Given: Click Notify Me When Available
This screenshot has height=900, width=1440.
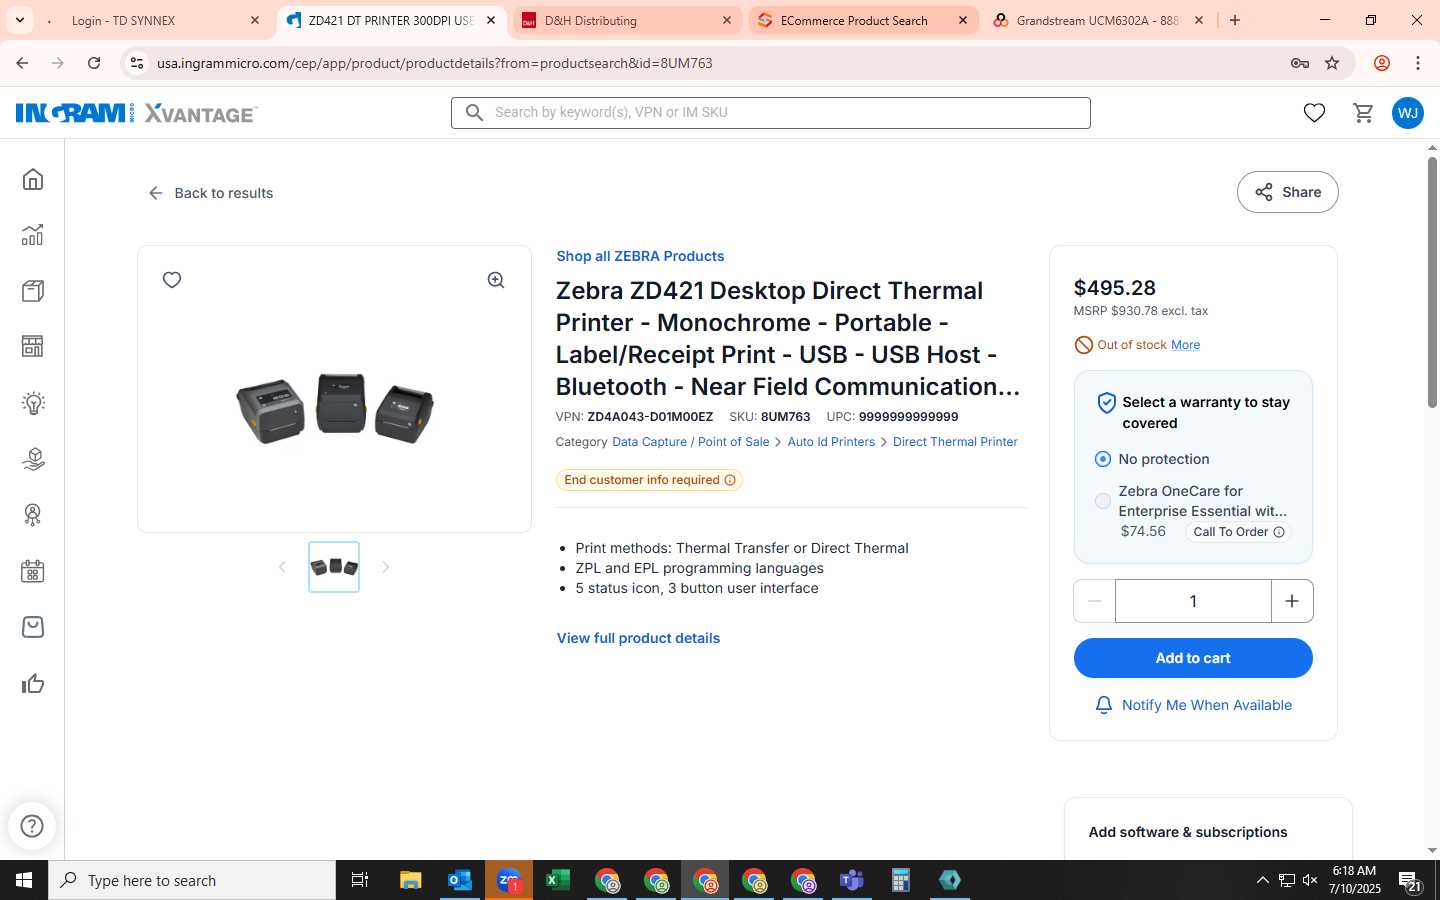Looking at the screenshot, I should (1194, 705).
